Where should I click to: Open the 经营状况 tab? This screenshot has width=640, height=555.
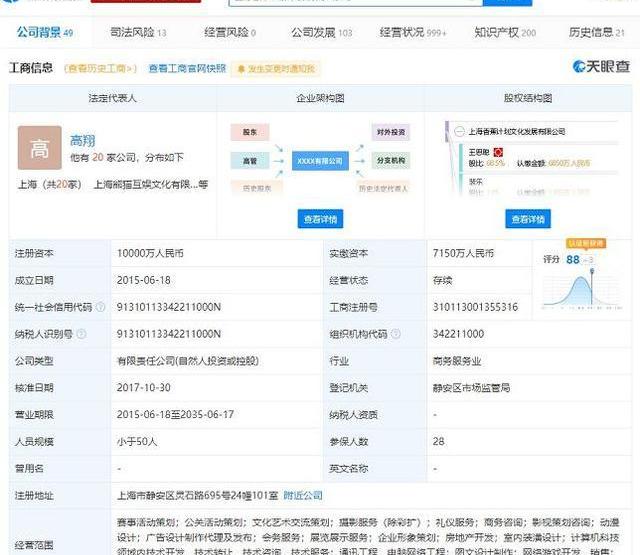coord(413,32)
